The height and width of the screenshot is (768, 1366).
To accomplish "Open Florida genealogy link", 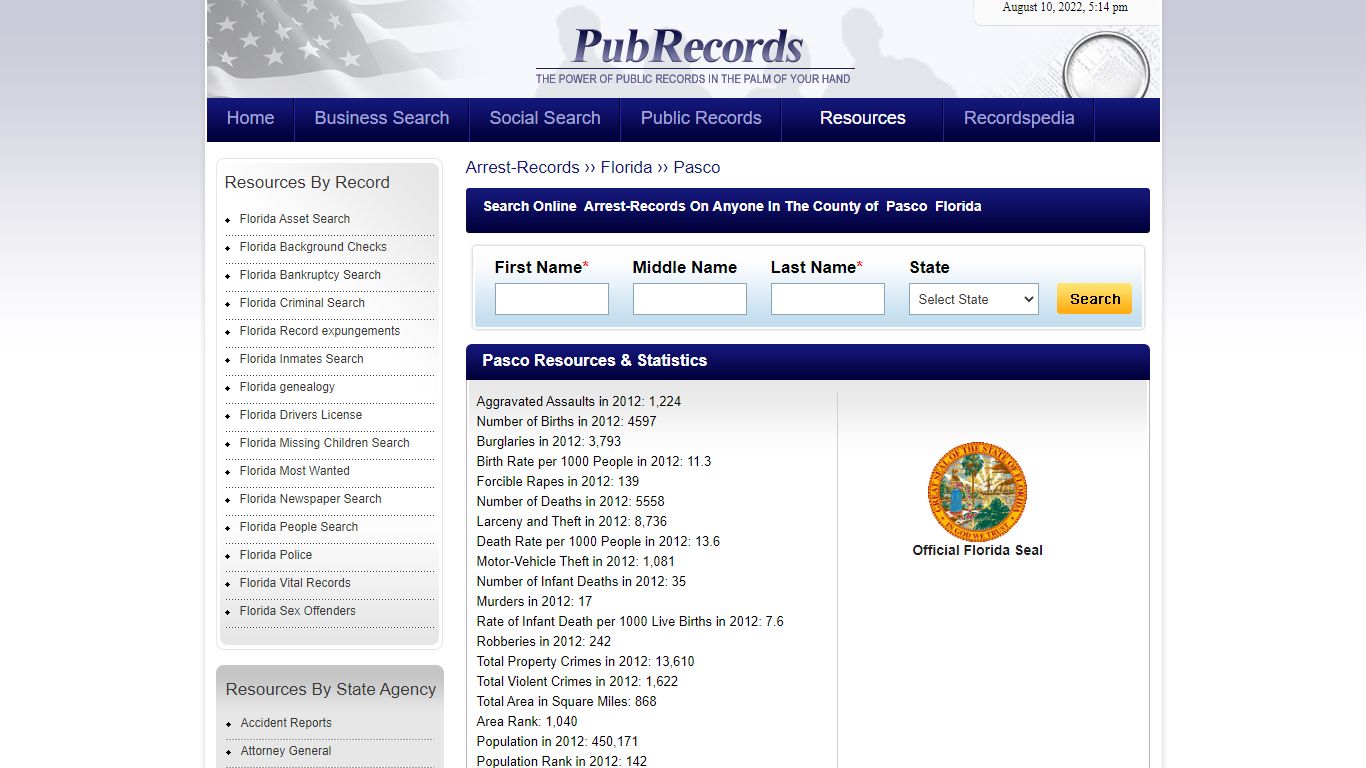I will click(287, 387).
